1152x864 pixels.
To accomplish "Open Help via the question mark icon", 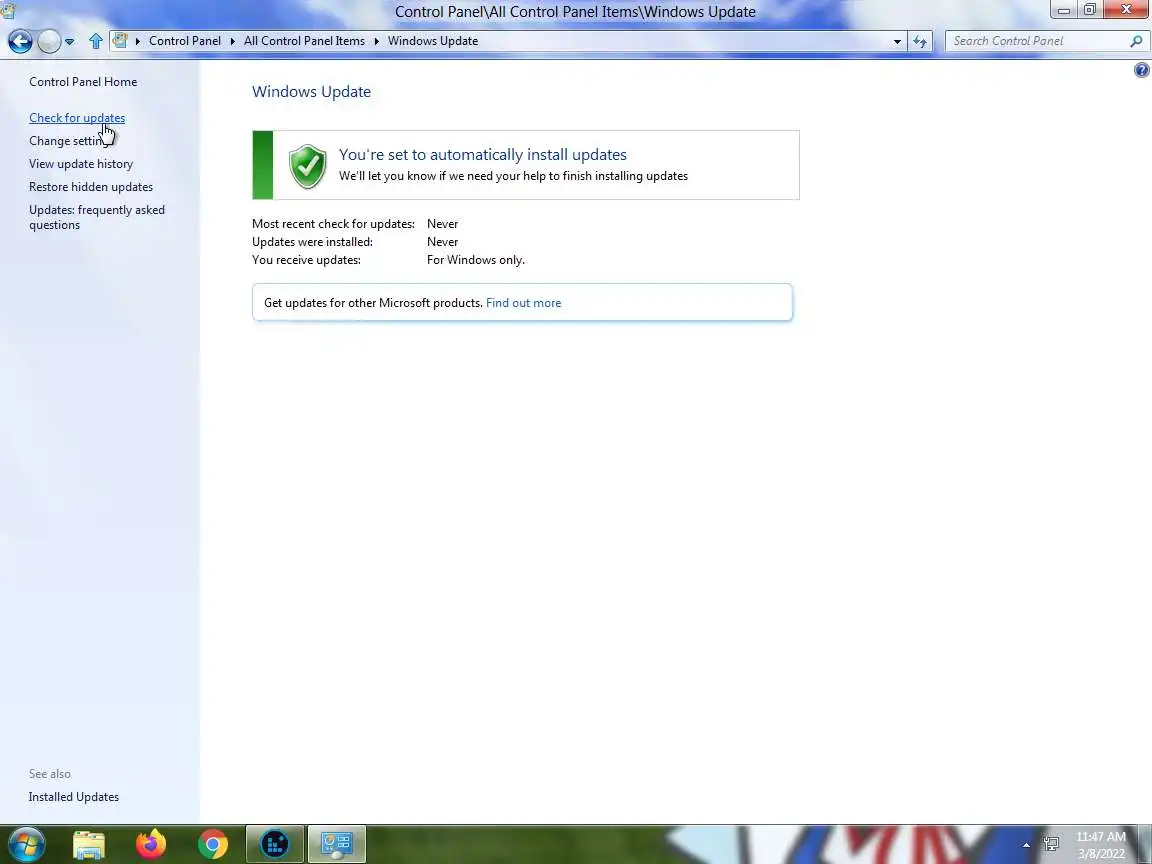I will [1142, 70].
